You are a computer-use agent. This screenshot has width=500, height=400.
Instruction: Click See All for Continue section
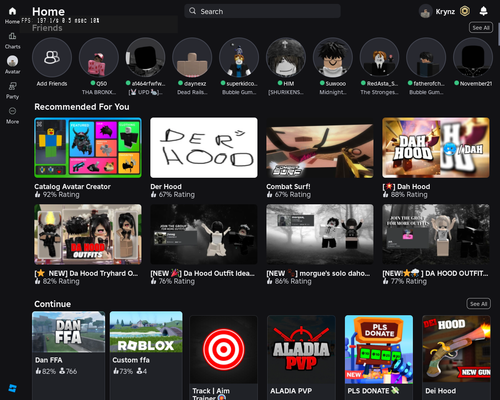pyautogui.click(x=478, y=304)
